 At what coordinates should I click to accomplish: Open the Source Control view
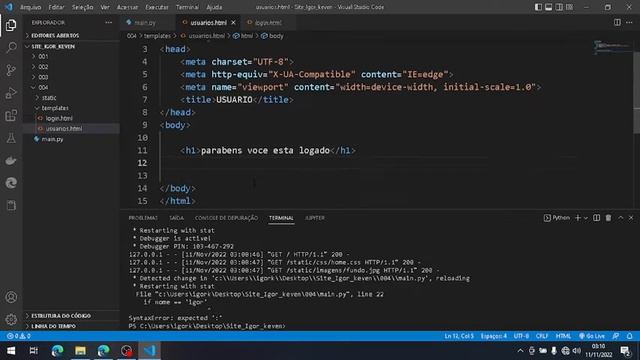[x=11, y=70]
